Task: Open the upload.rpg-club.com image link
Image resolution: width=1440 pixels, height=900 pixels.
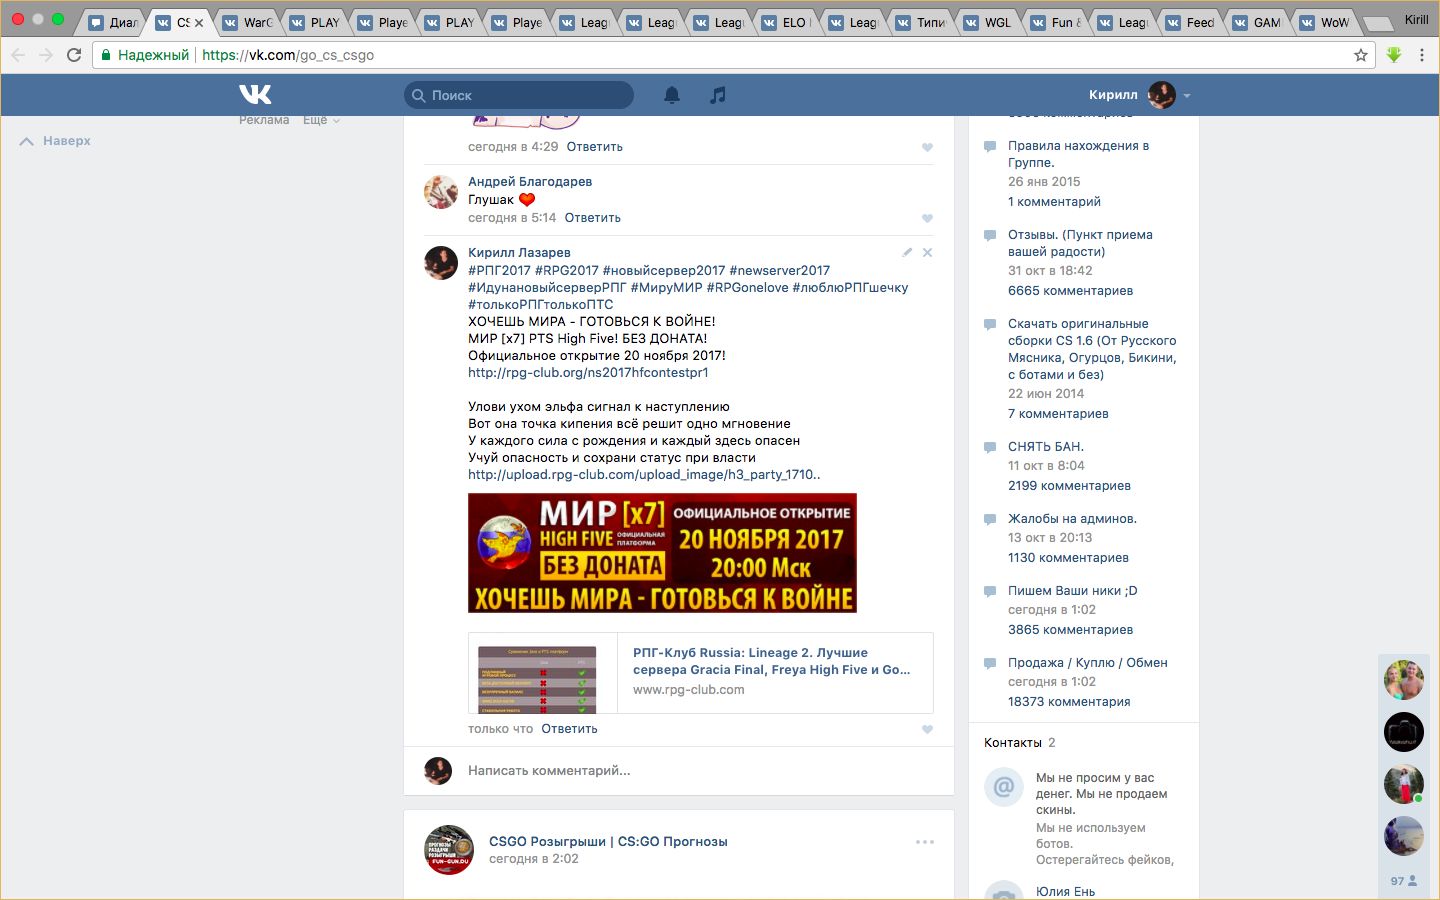Action: (644, 475)
